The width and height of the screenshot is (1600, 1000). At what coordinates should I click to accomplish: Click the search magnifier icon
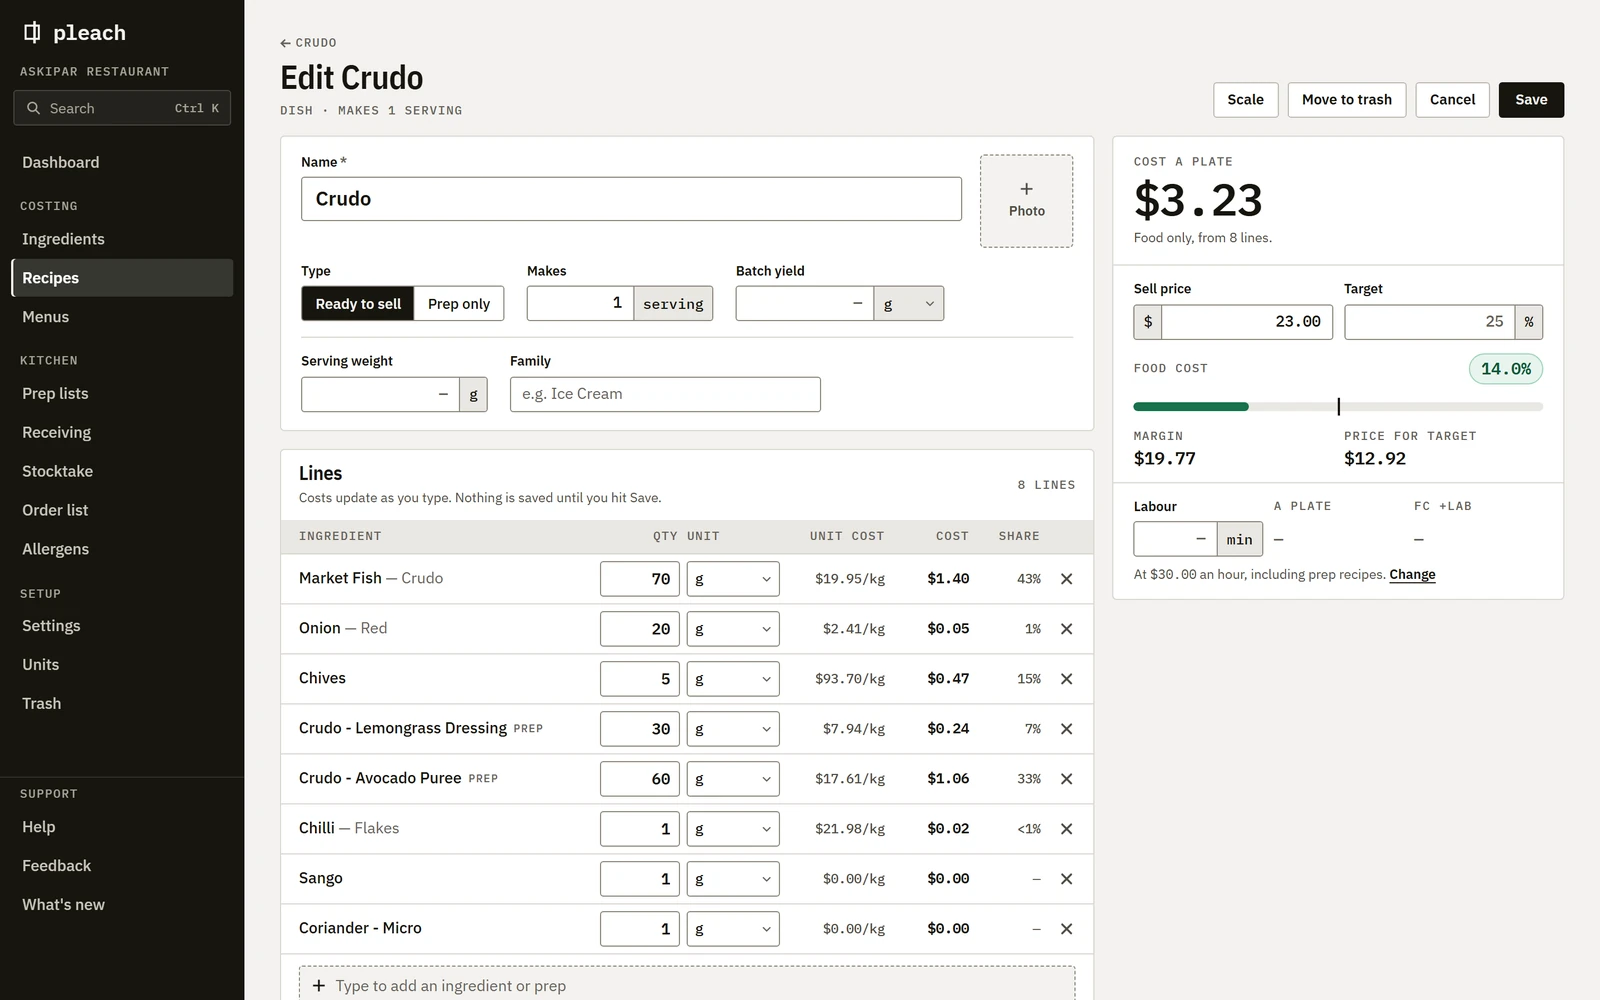[x=34, y=108]
